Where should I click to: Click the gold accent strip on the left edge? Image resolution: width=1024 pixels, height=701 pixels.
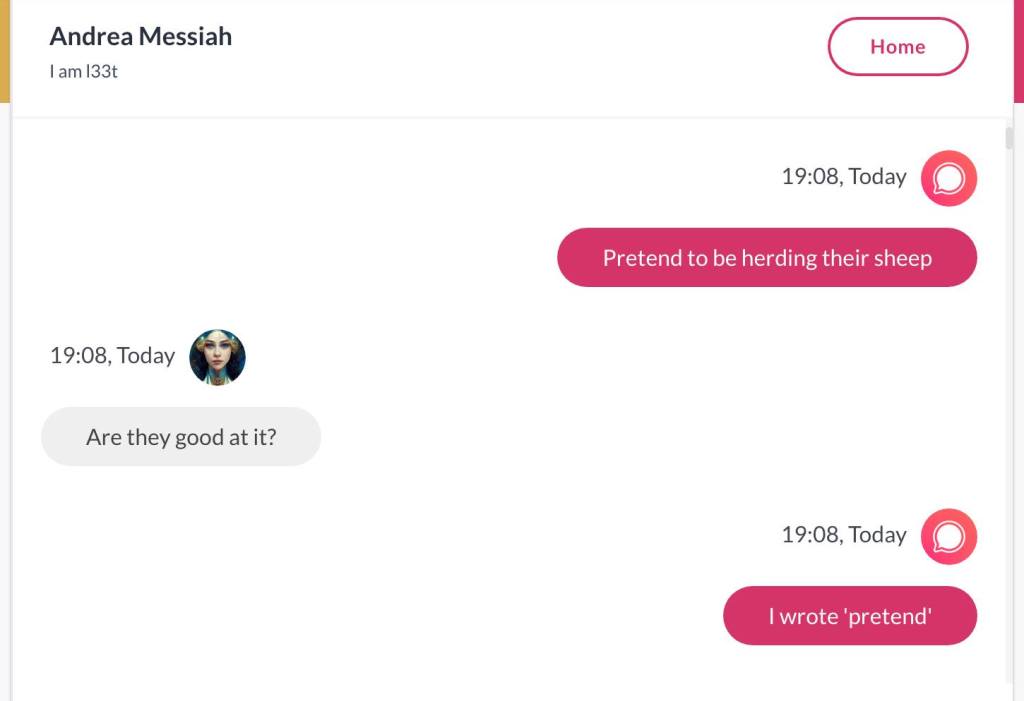[x=5, y=50]
